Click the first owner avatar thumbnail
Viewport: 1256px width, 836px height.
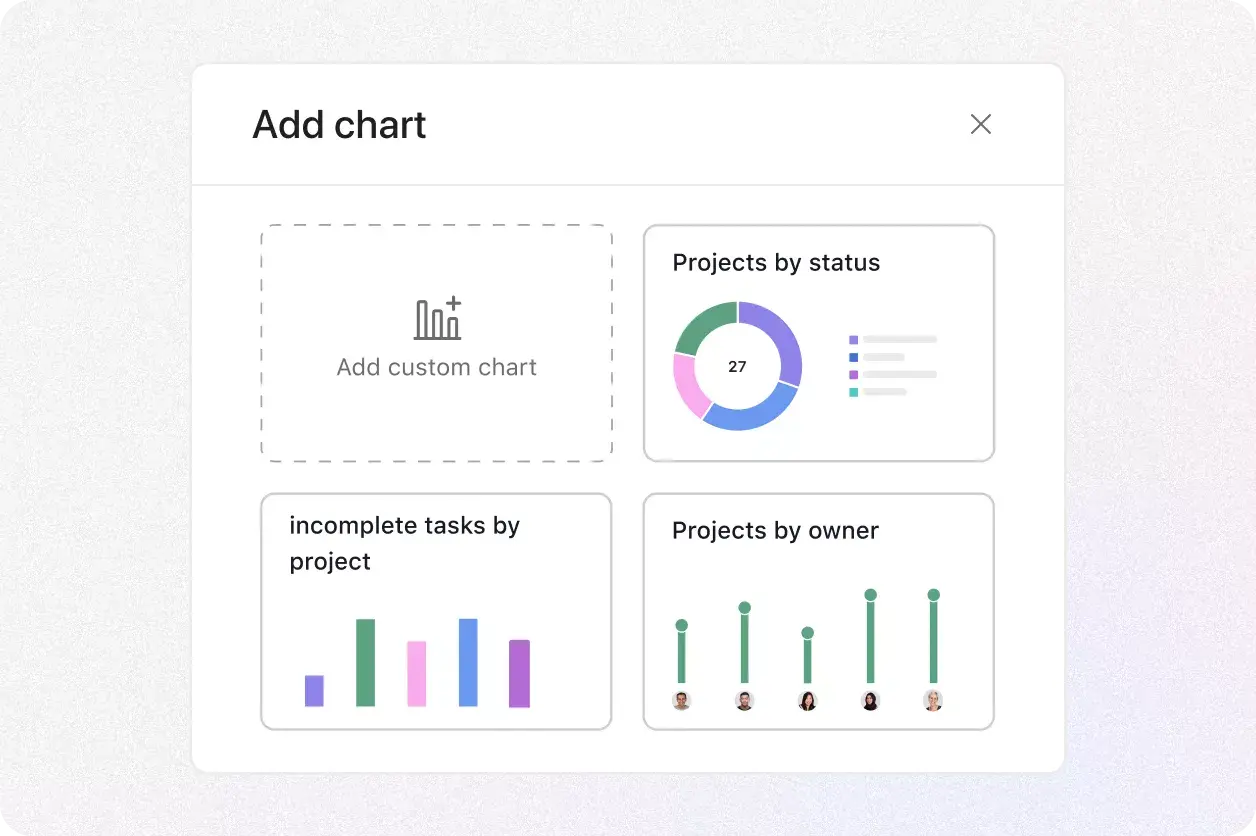point(681,701)
